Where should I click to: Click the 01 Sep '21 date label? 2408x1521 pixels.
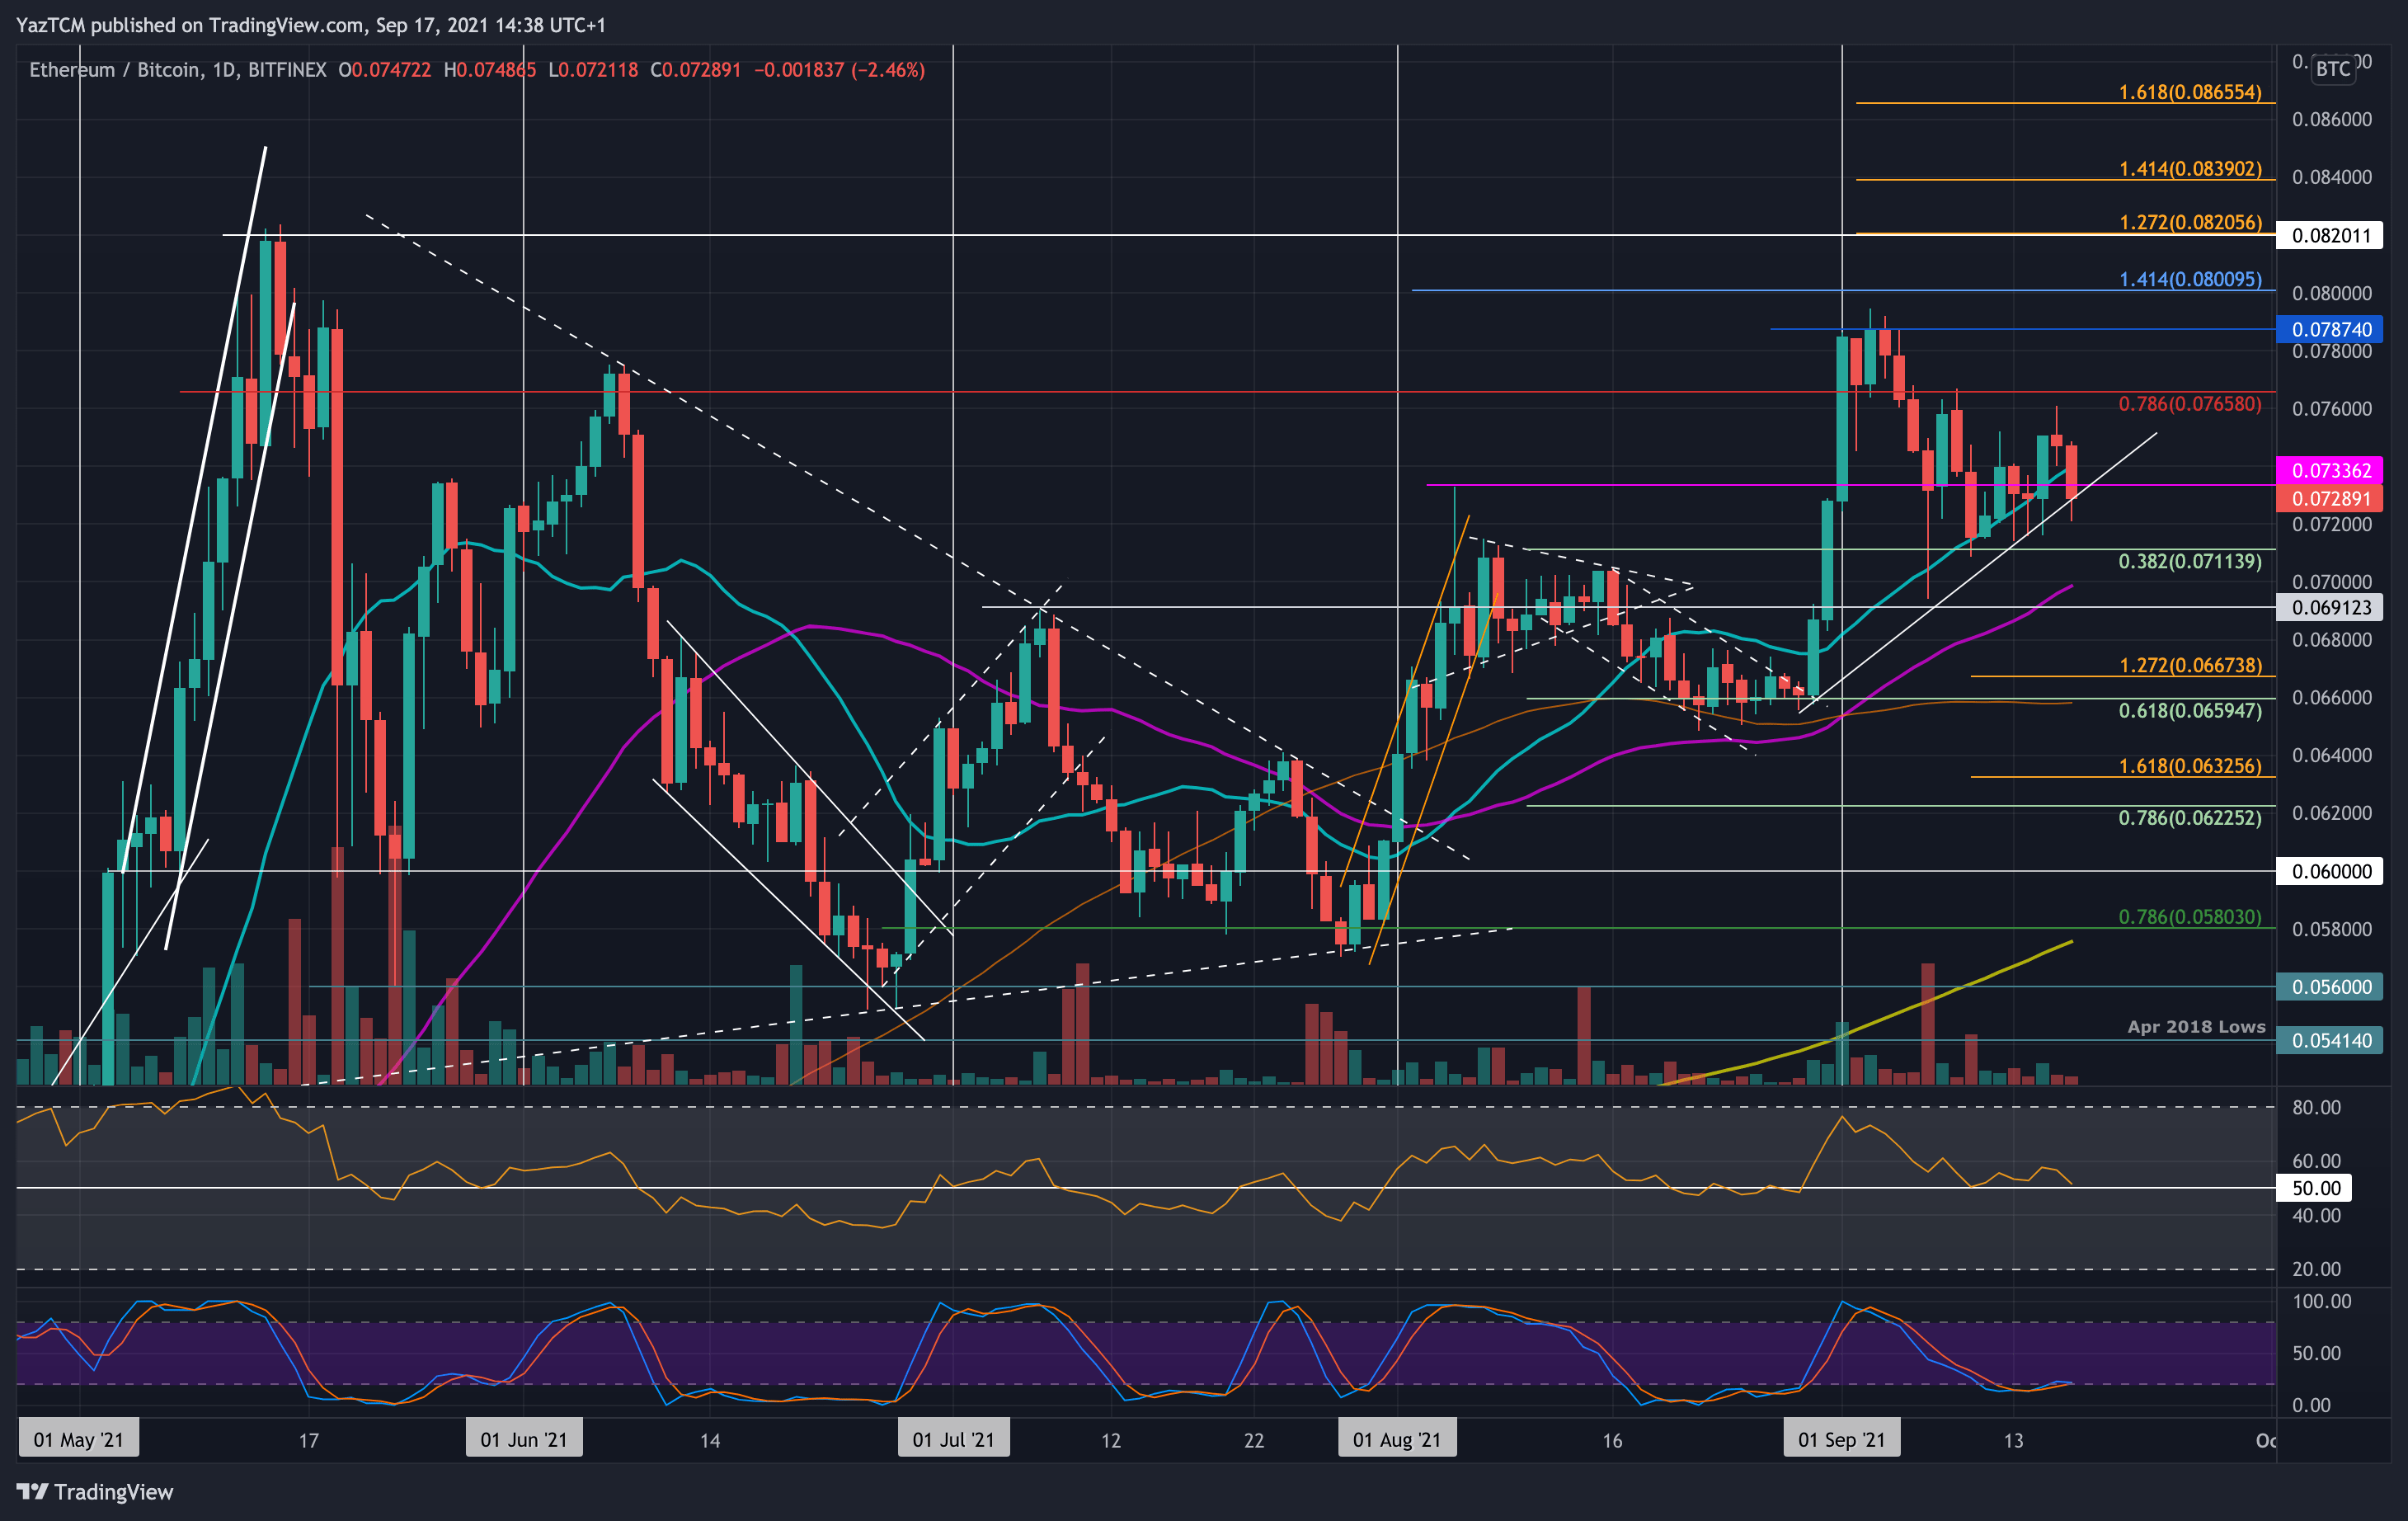tap(1843, 1438)
